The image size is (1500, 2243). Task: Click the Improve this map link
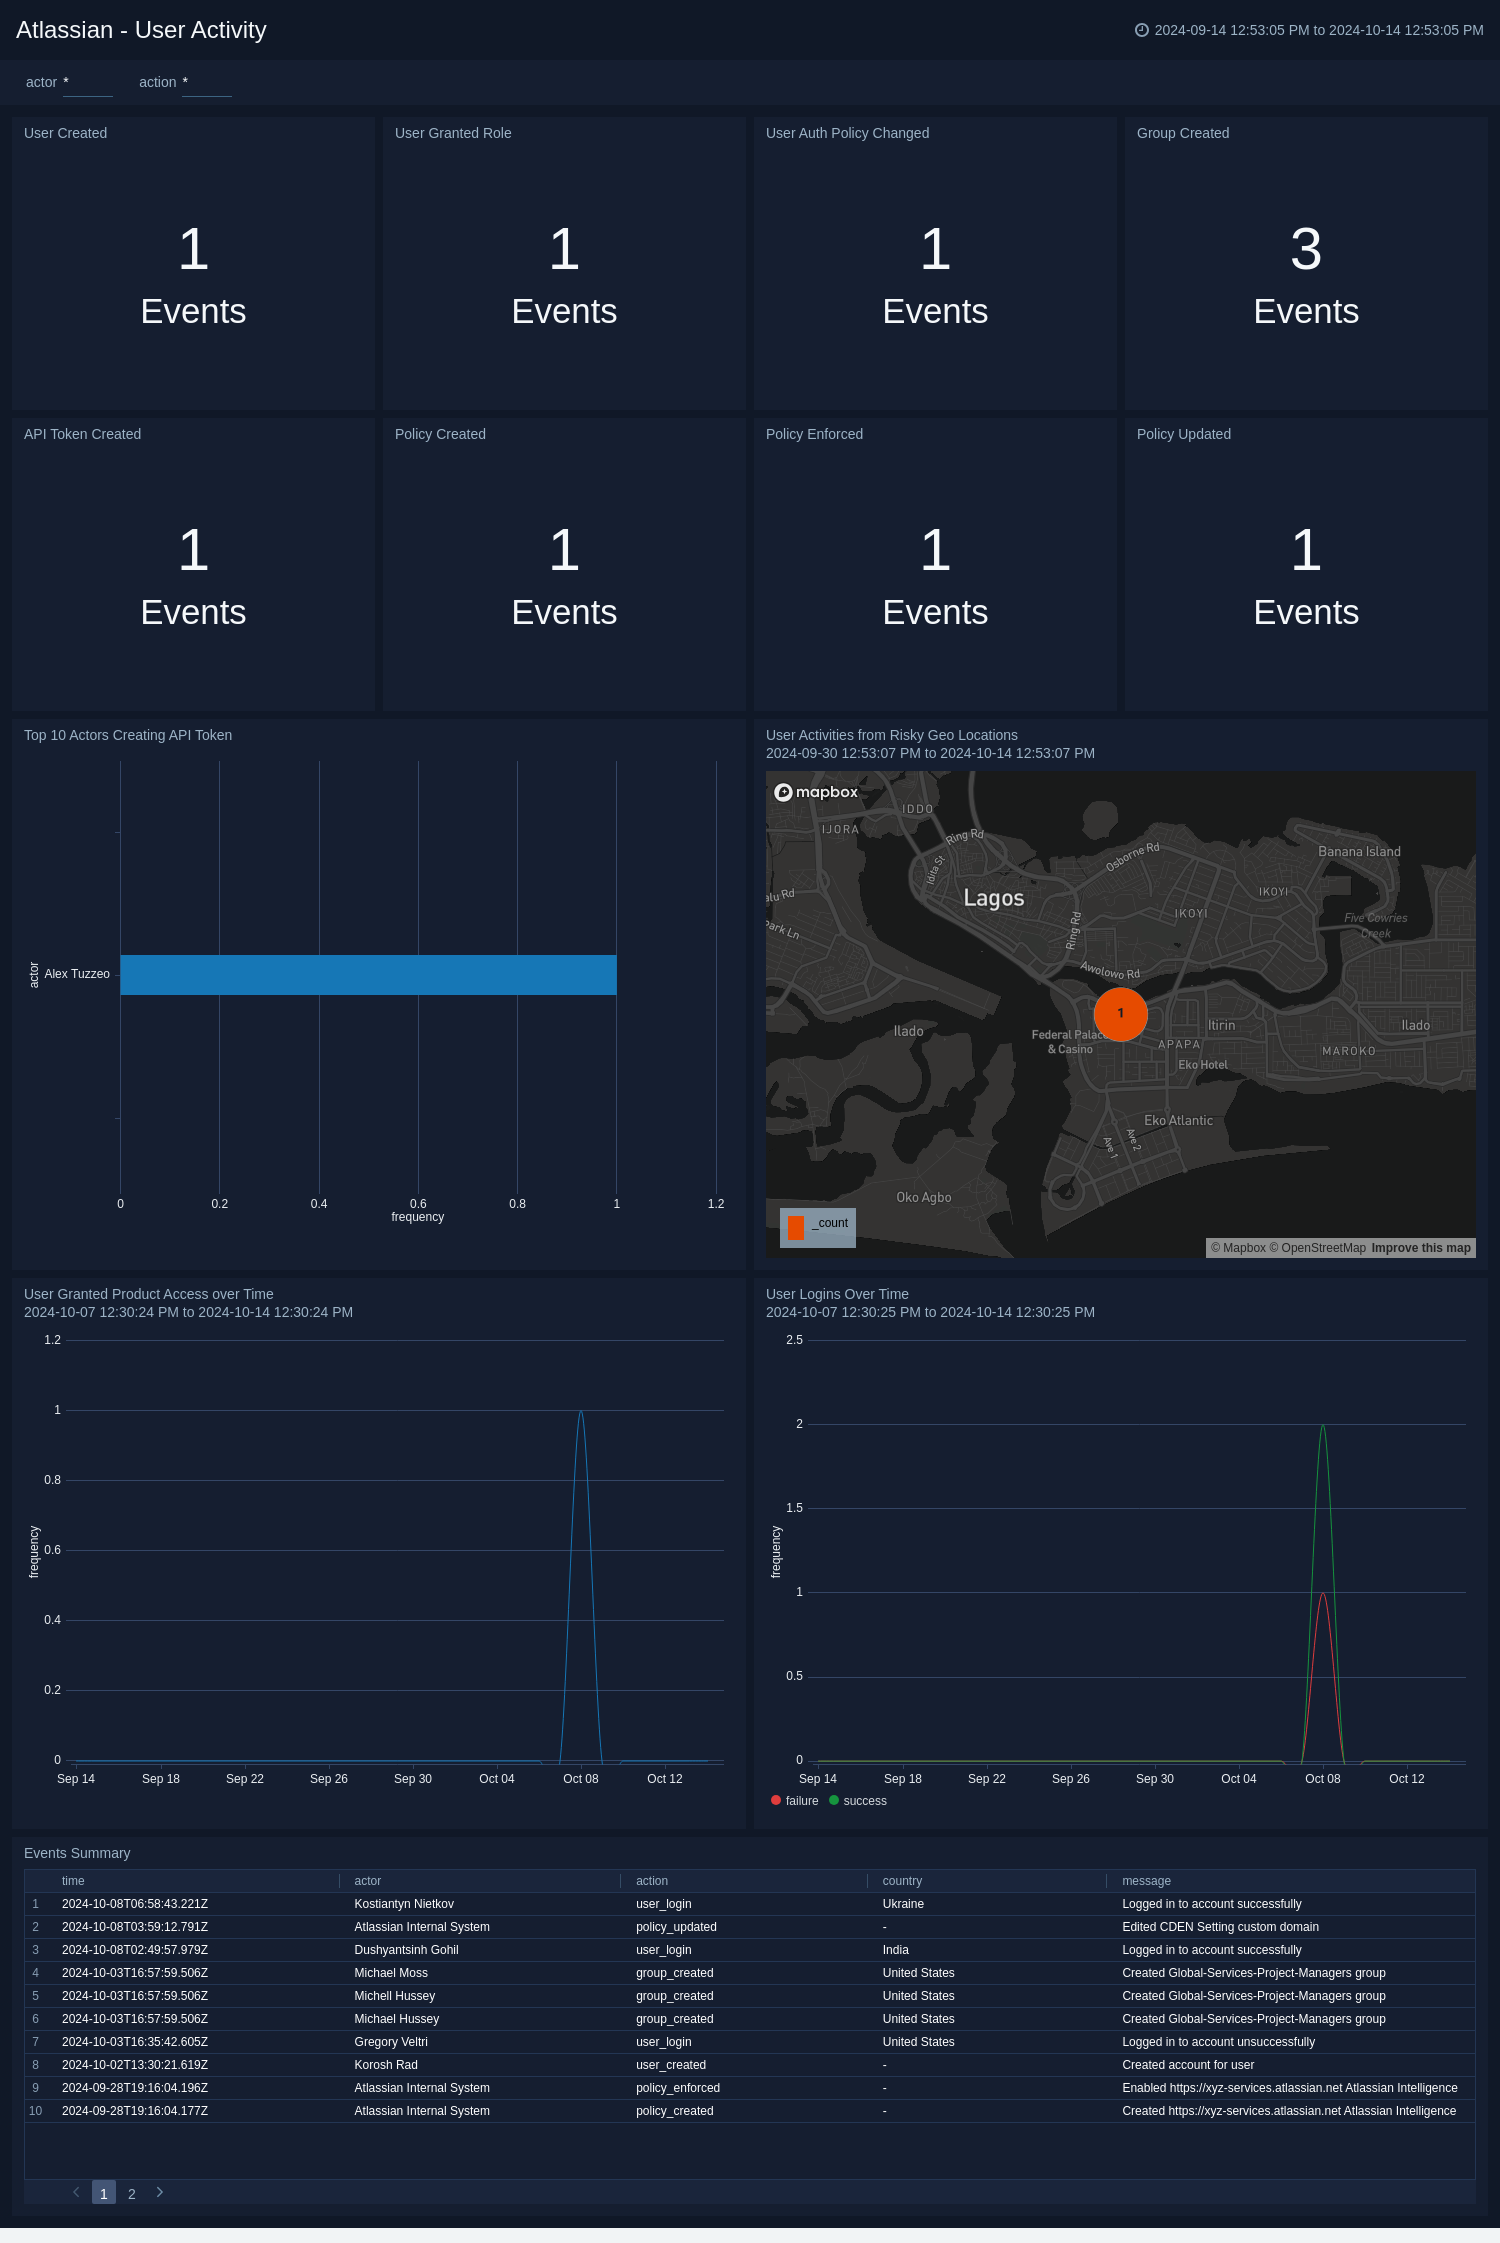(1420, 1248)
